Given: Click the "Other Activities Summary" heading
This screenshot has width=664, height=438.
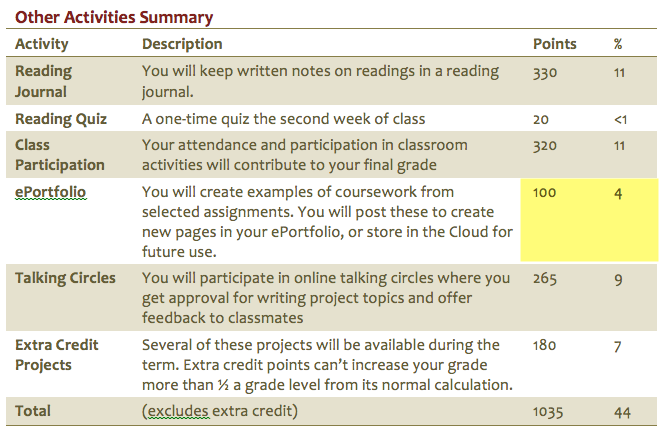Looking at the screenshot, I should [113, 17].
